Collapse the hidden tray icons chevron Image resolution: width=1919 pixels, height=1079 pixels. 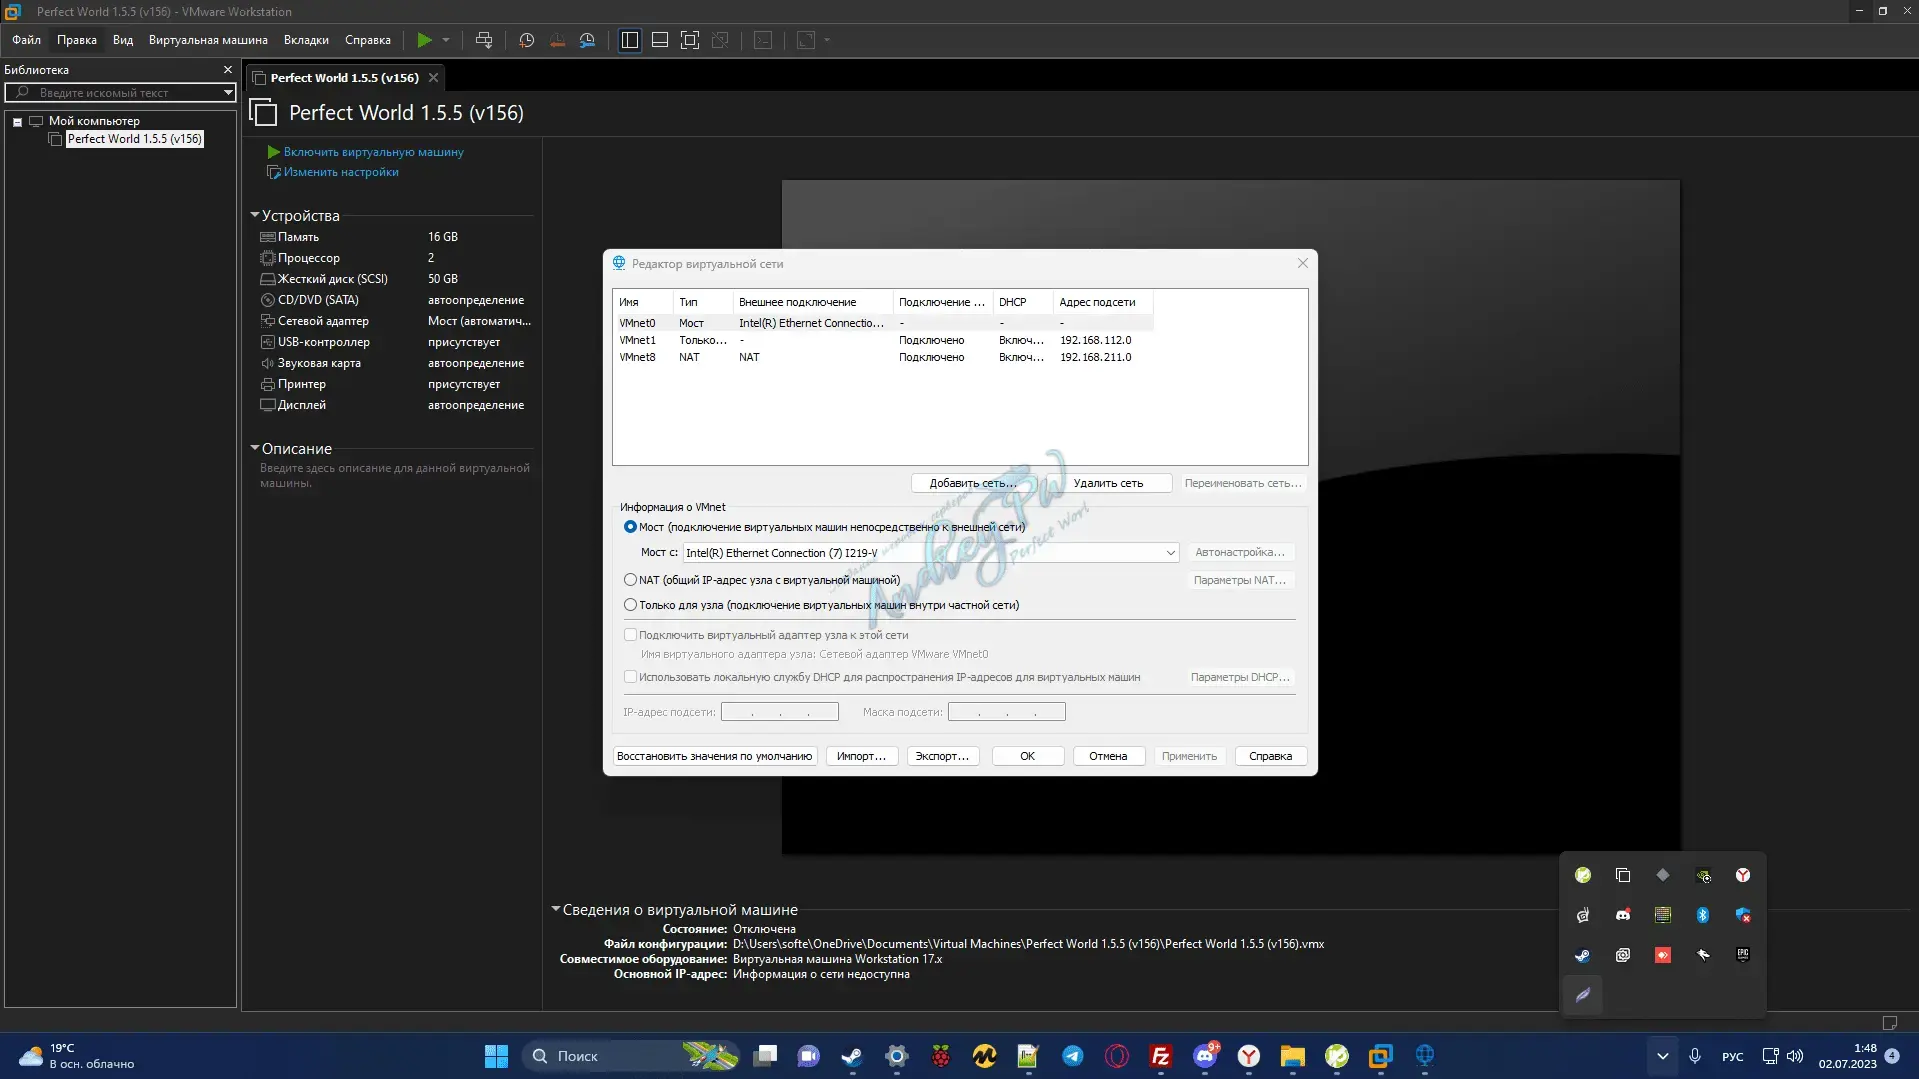click(1662, 1056)
